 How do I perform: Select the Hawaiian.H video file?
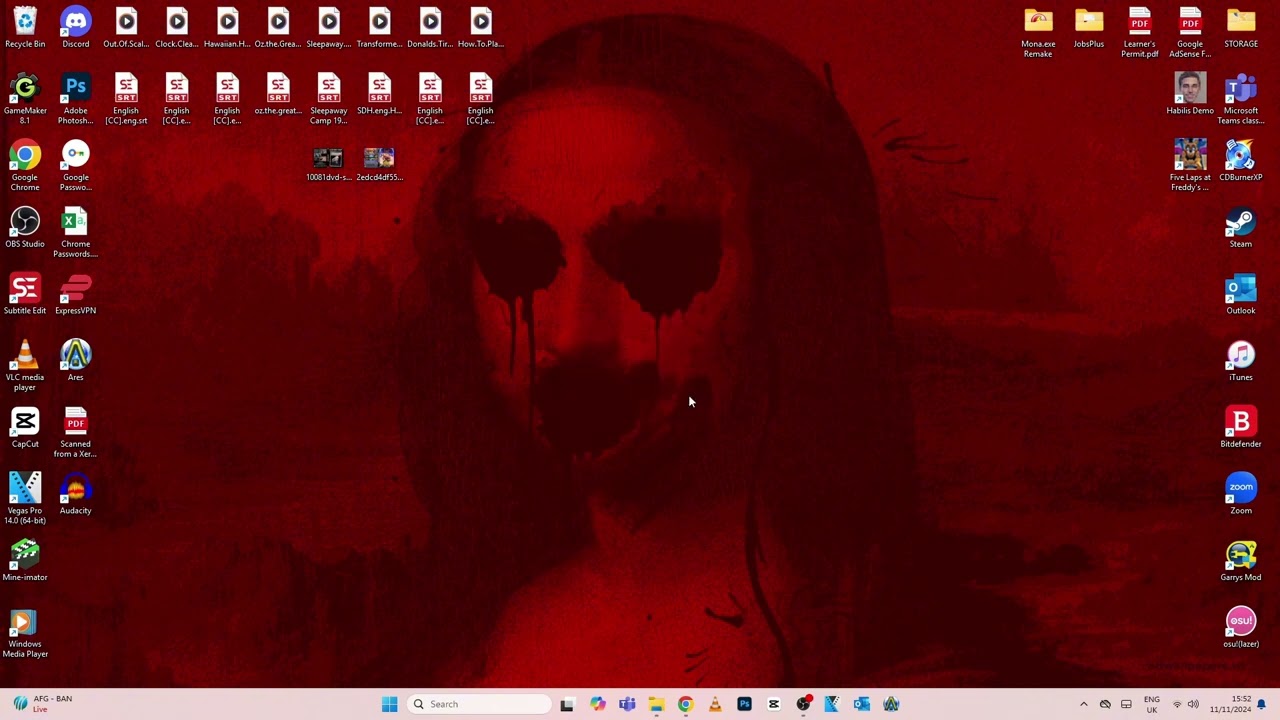pos(227,28)
